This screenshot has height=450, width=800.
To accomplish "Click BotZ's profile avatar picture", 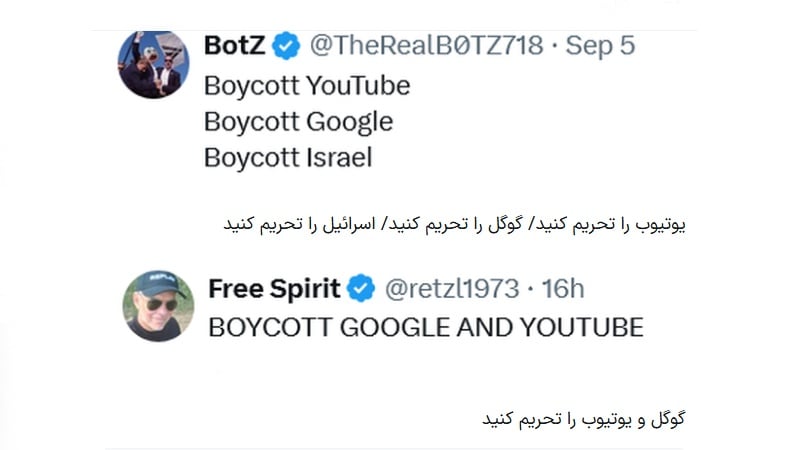I will 153,65.
